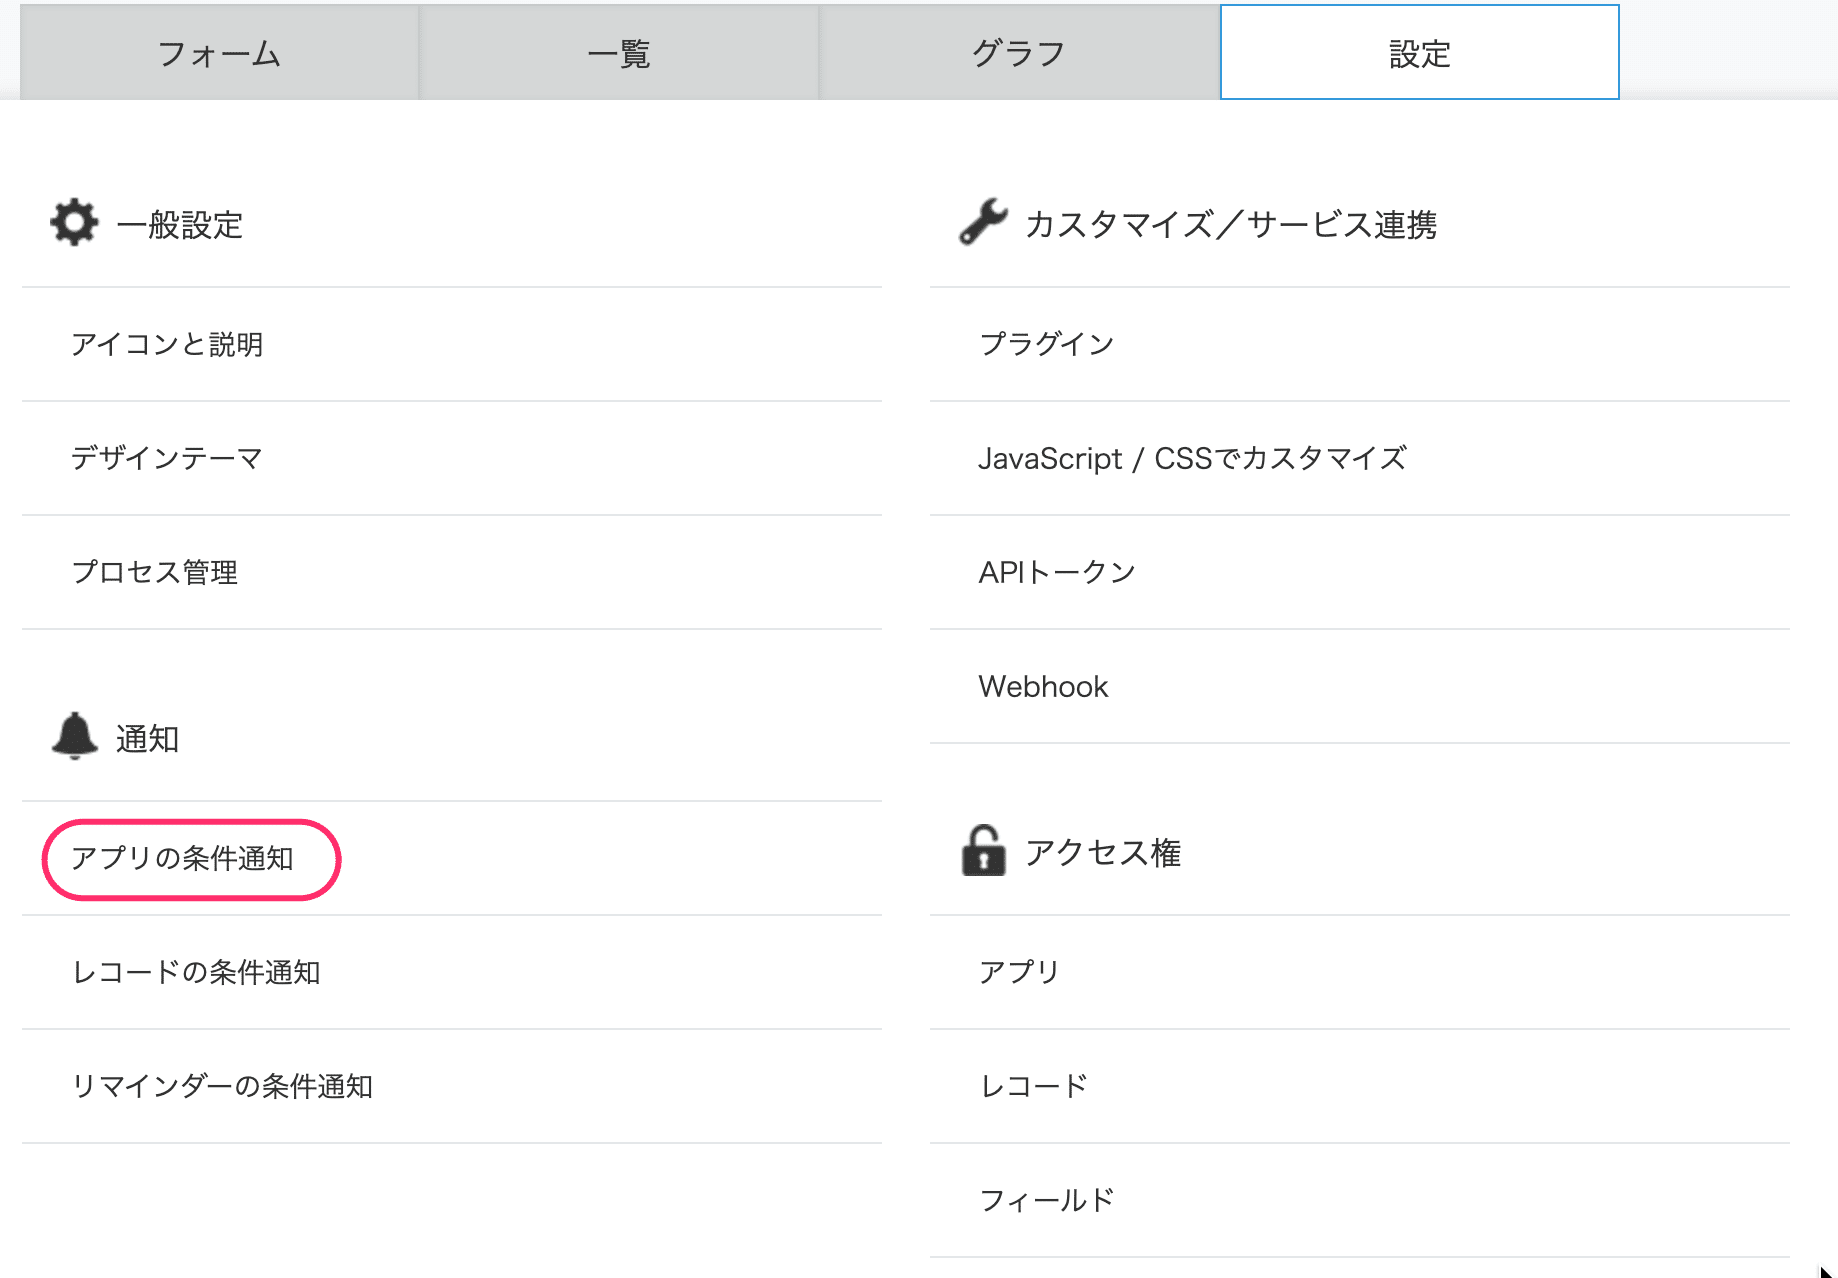This screenshot has width=1838, height=1278.
Task: Click the padlock icon beside アクセス権
Action: tap(983, 850)
